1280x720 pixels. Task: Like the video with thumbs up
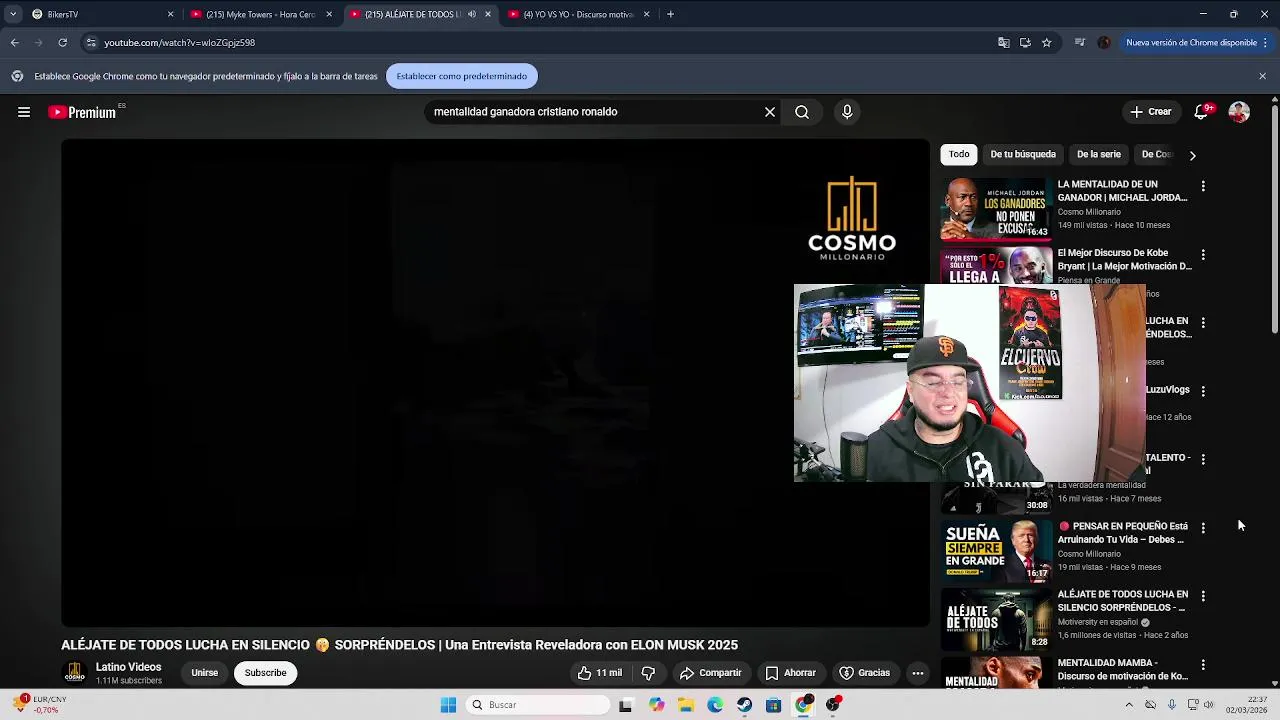pos(599,673)
